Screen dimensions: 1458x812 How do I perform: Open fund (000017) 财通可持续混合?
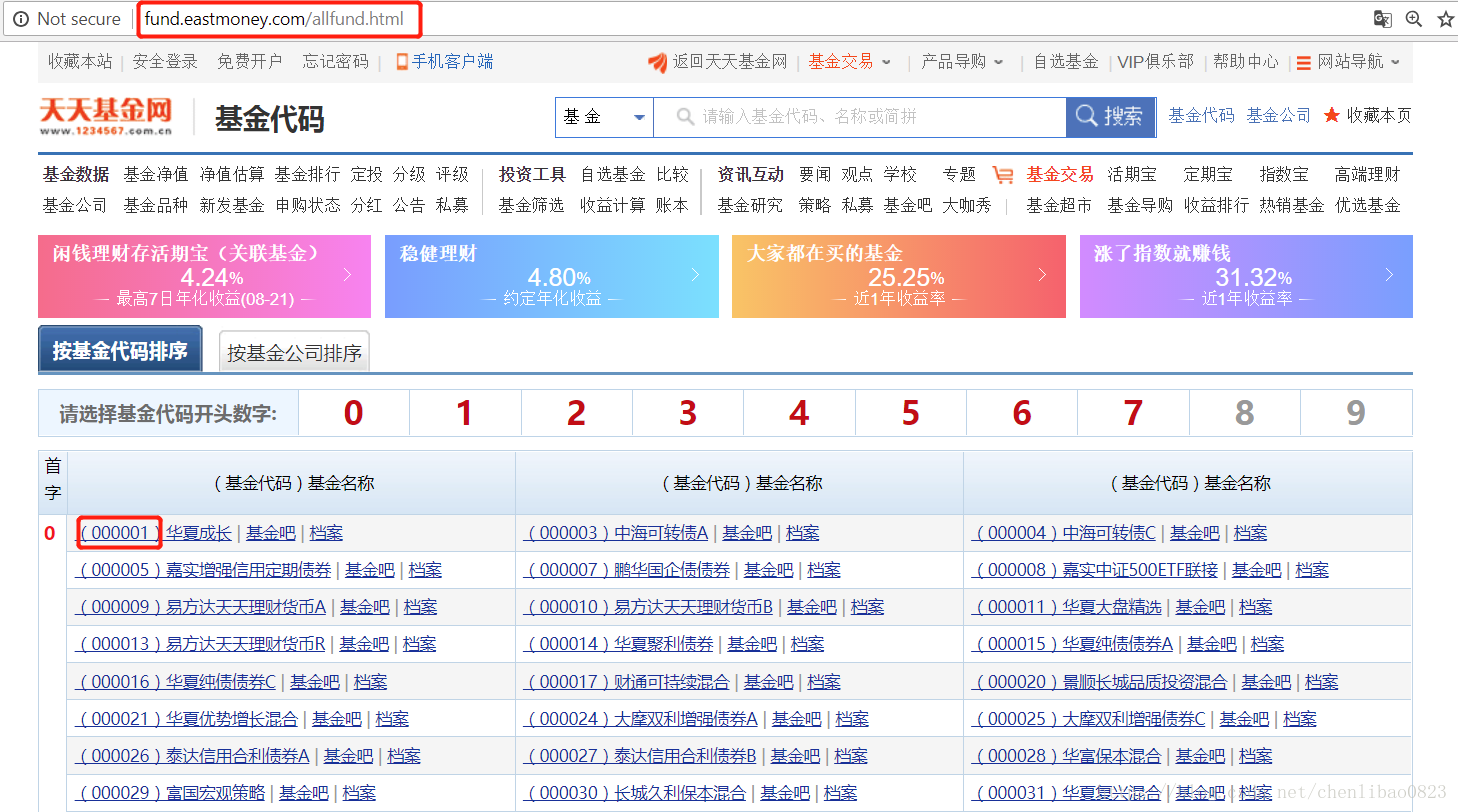click(x=627, y=682)
